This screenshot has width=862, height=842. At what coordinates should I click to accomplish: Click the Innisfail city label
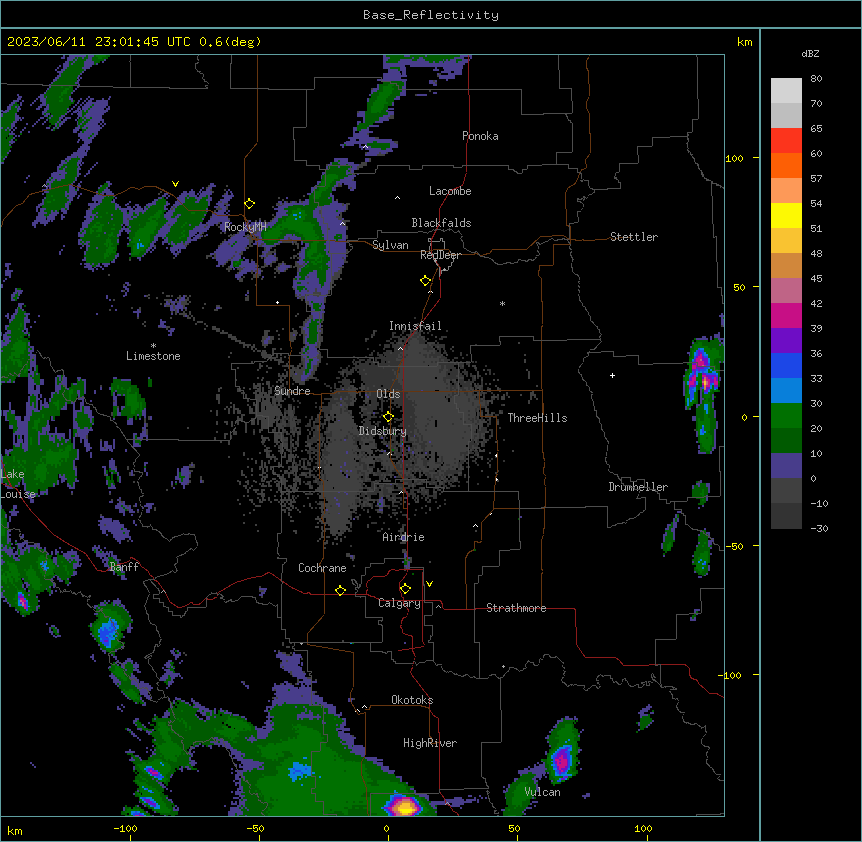[415, 326]
